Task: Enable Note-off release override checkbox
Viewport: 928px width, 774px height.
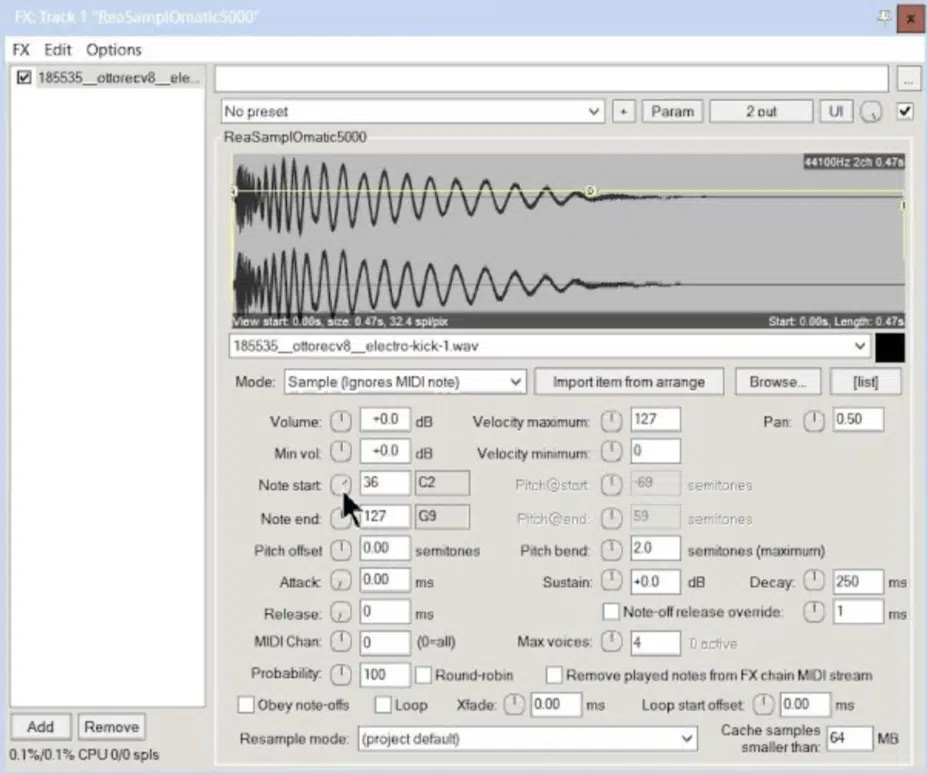Action: coord(611,611)
